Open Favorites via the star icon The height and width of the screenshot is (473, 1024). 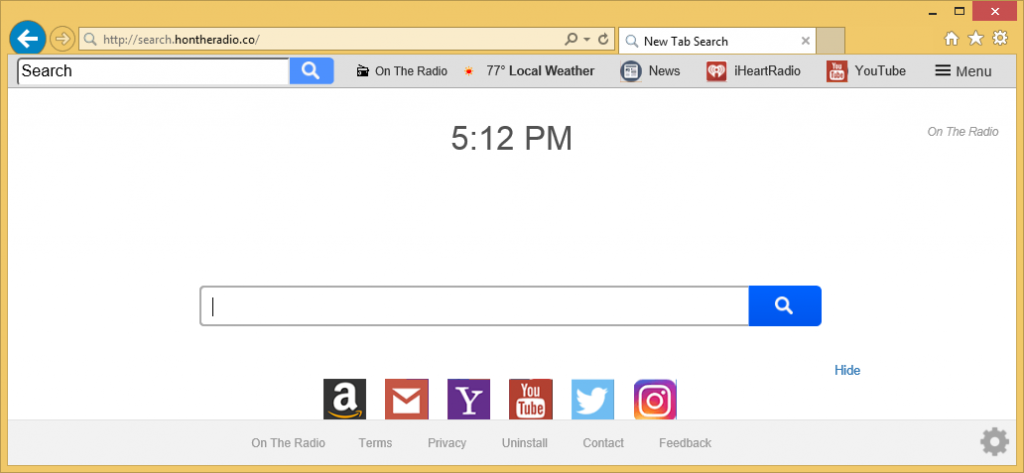(975, 39)
